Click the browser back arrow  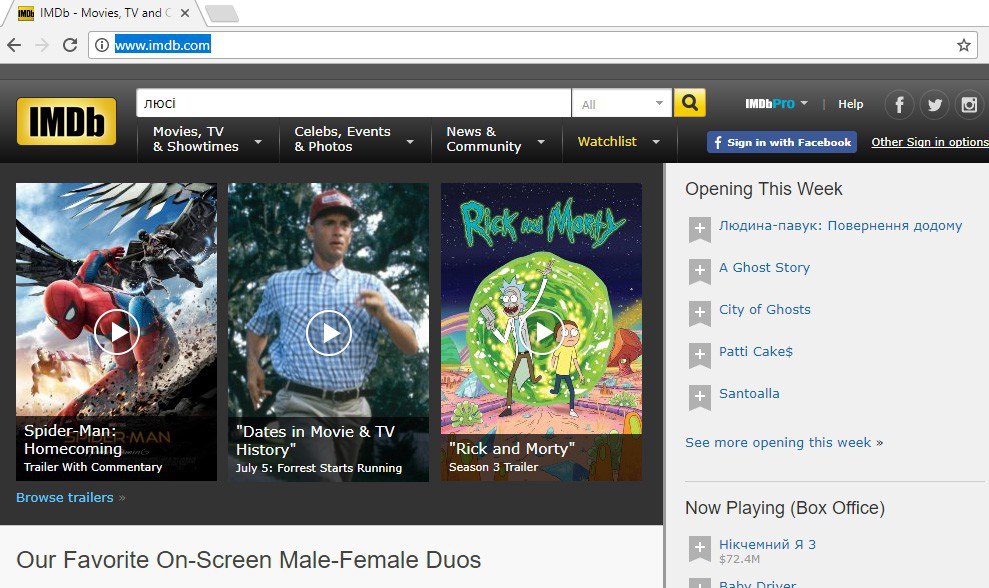click(14, 45)
